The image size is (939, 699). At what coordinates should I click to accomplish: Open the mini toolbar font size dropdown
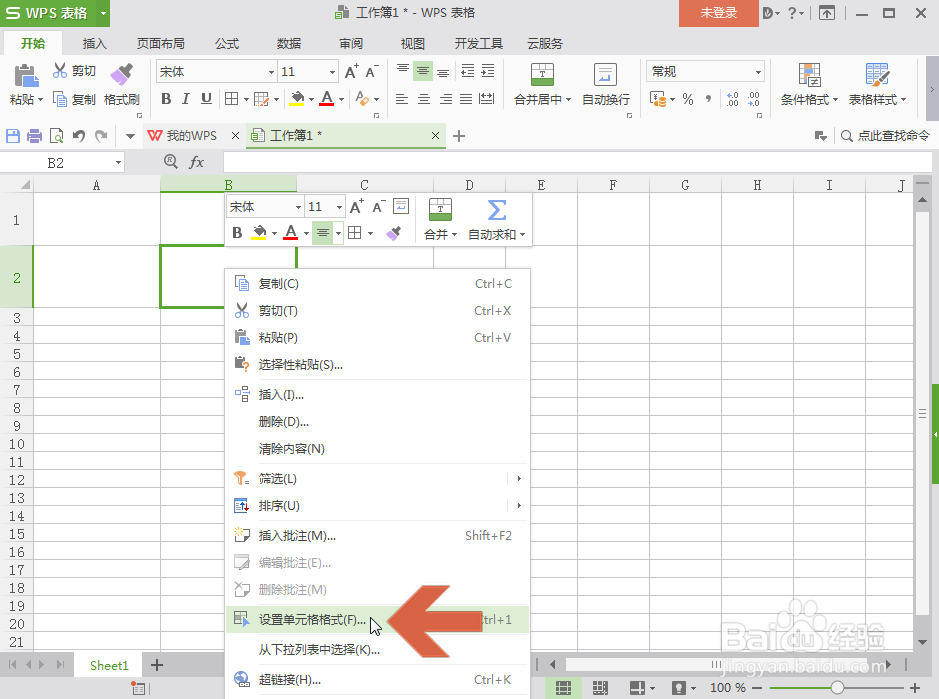[339, 207]
